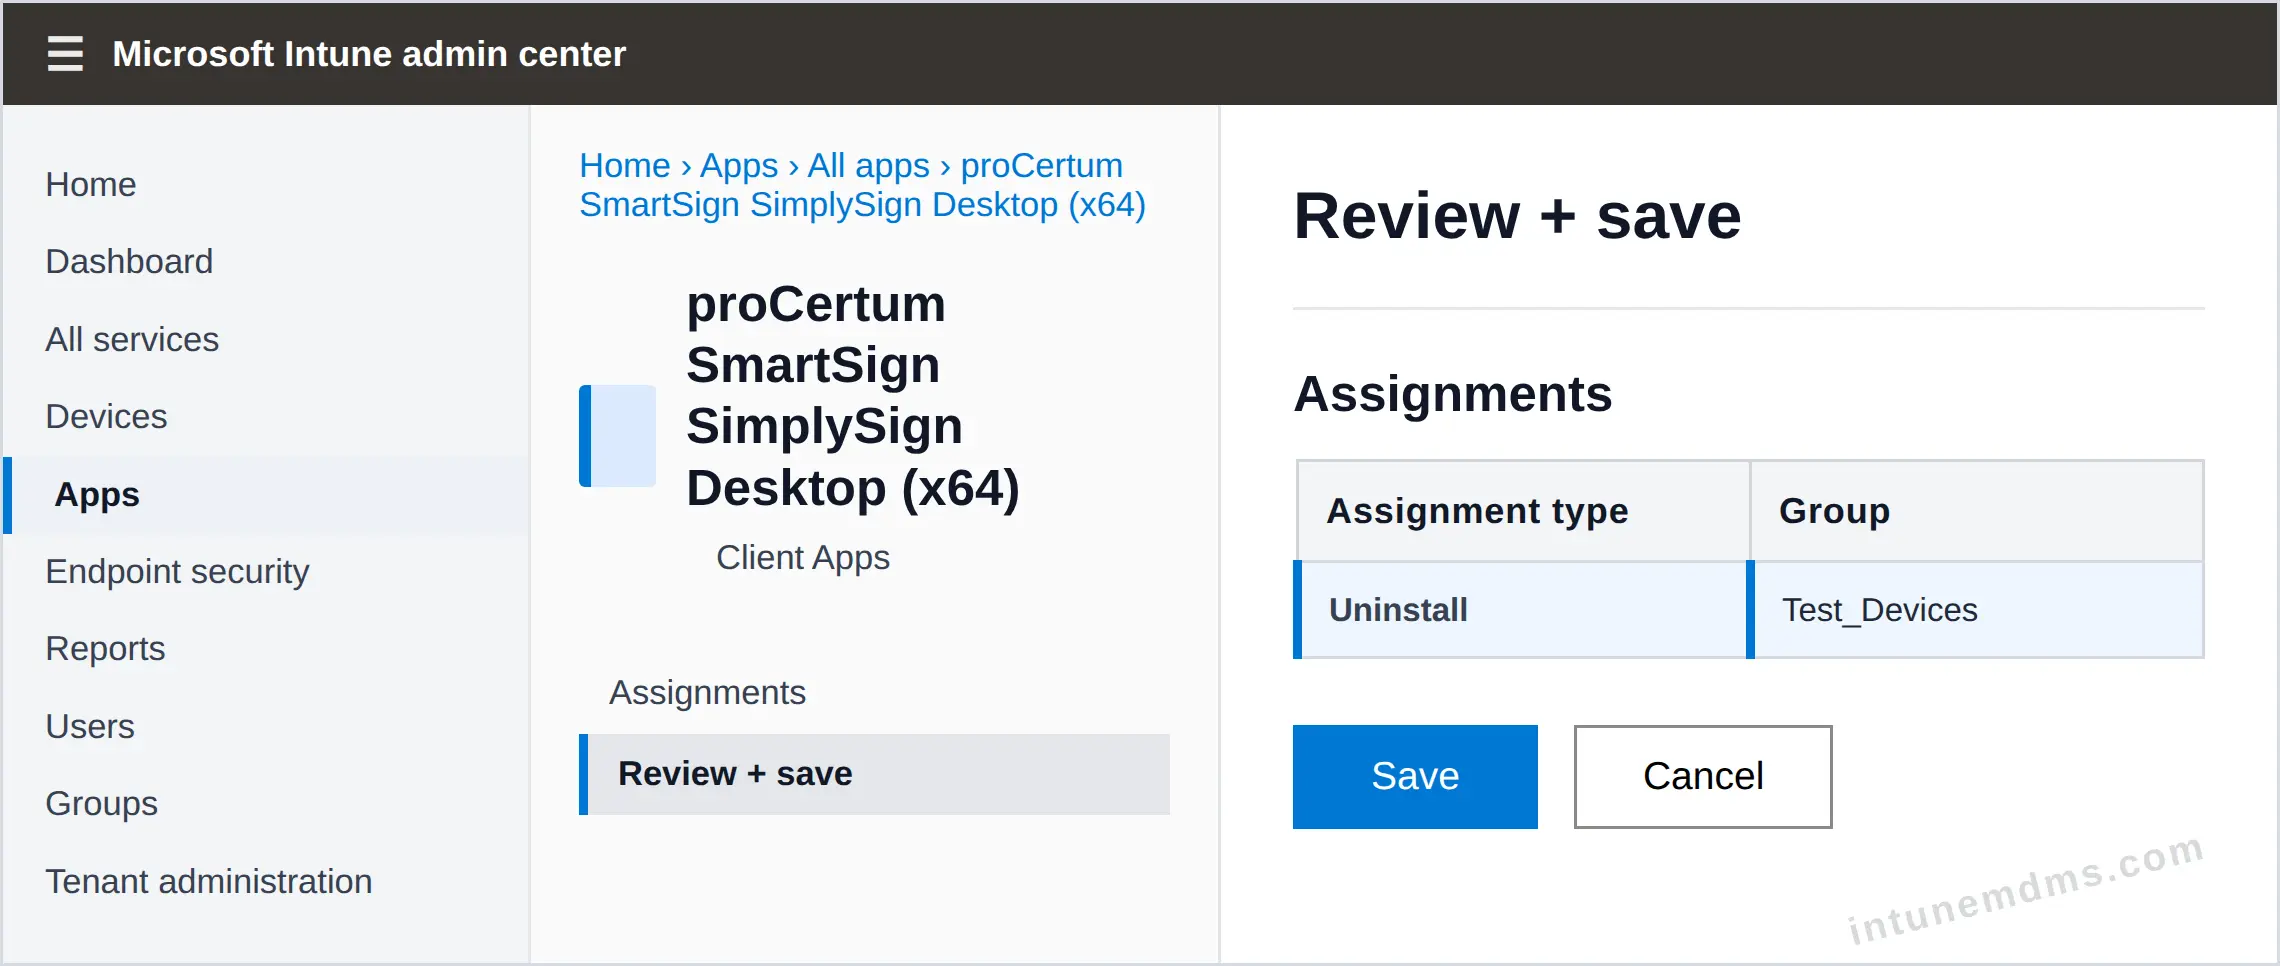This screenshot has width=2280, height=966.
Task: Click the Assignment type column header
Action: point(1523,511)
